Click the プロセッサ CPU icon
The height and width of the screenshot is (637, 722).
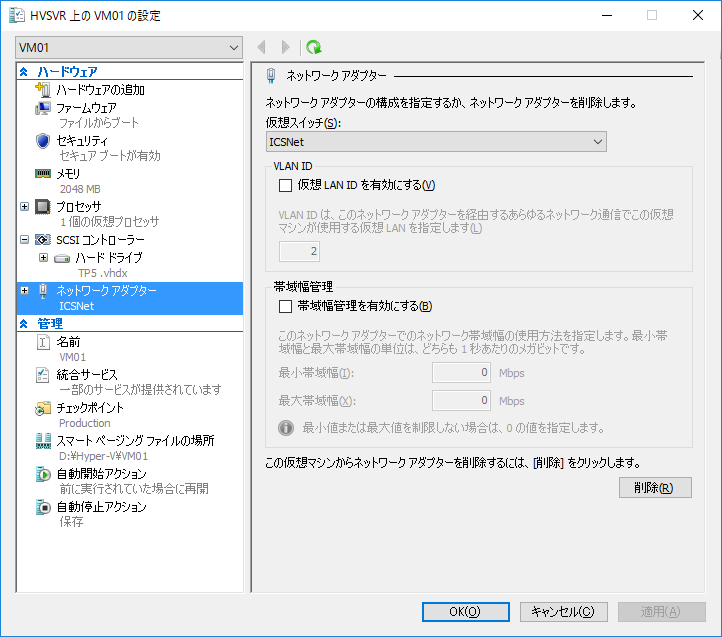pyautogui.click(x=43, y=207)
